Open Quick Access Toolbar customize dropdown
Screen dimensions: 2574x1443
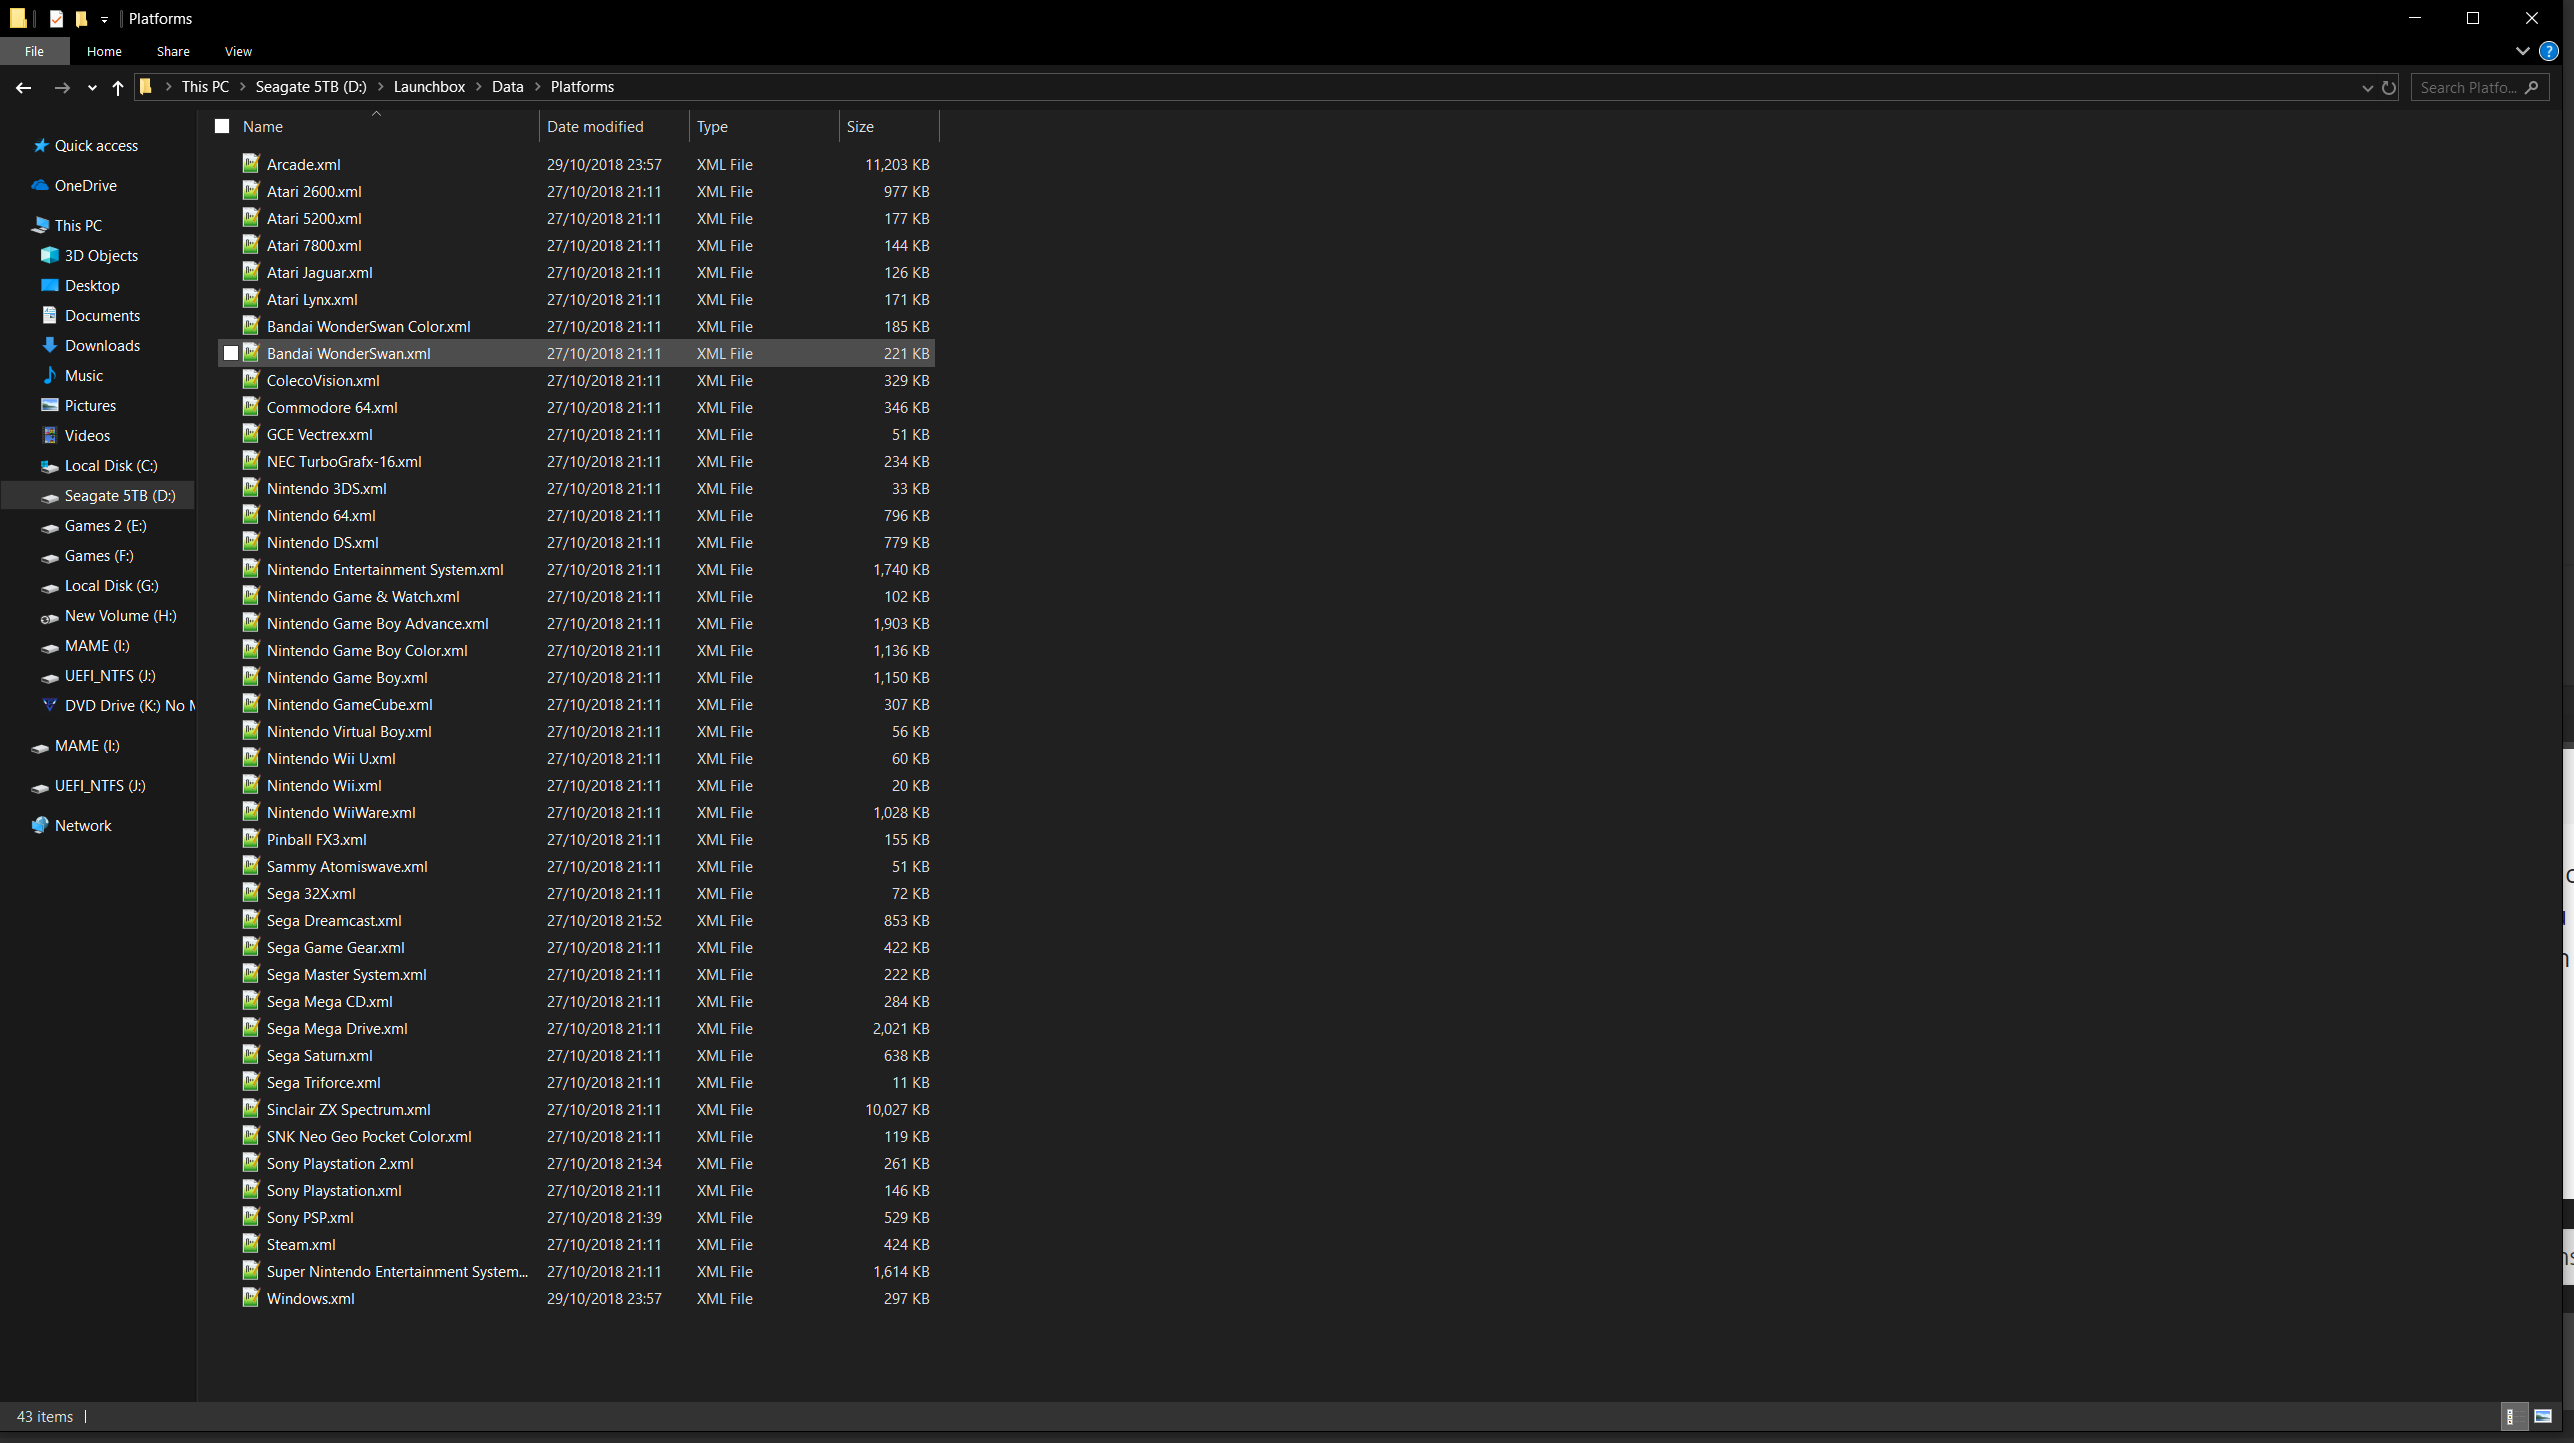click(x=104, y=19)
